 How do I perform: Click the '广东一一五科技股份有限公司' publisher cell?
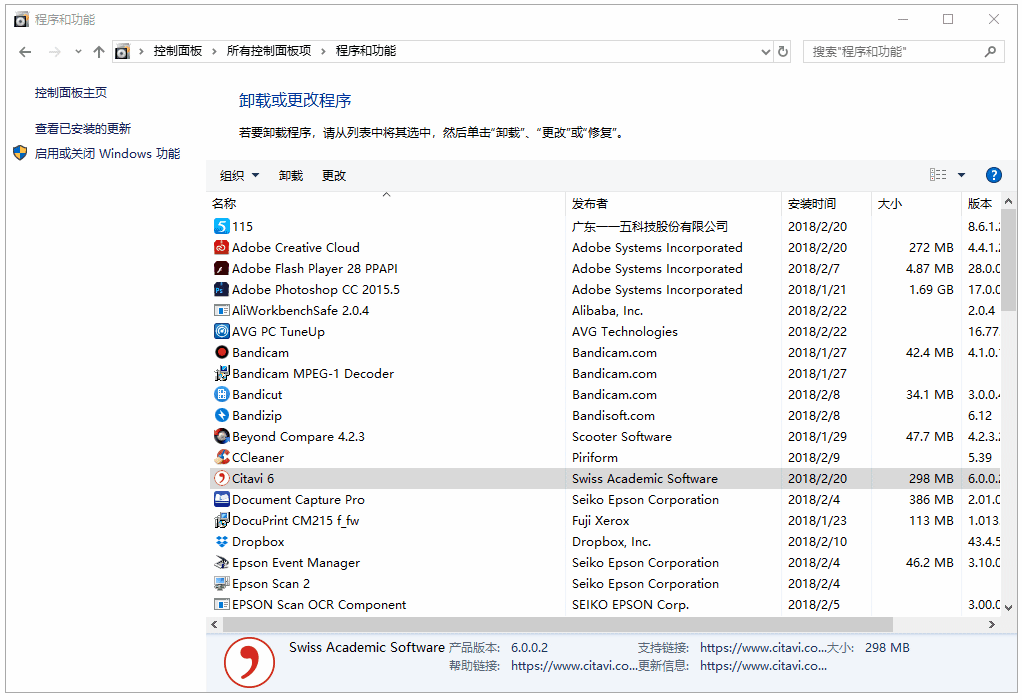click(x=649, y=226)
